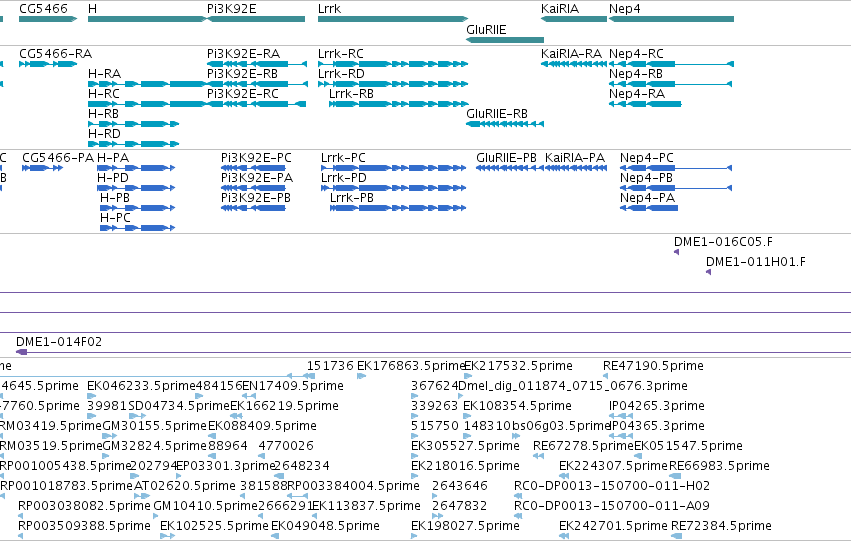The width and height of the screenshot is (851, 541).
Task: Click the CG5466-RA transcript
Action: coord(48,64)
